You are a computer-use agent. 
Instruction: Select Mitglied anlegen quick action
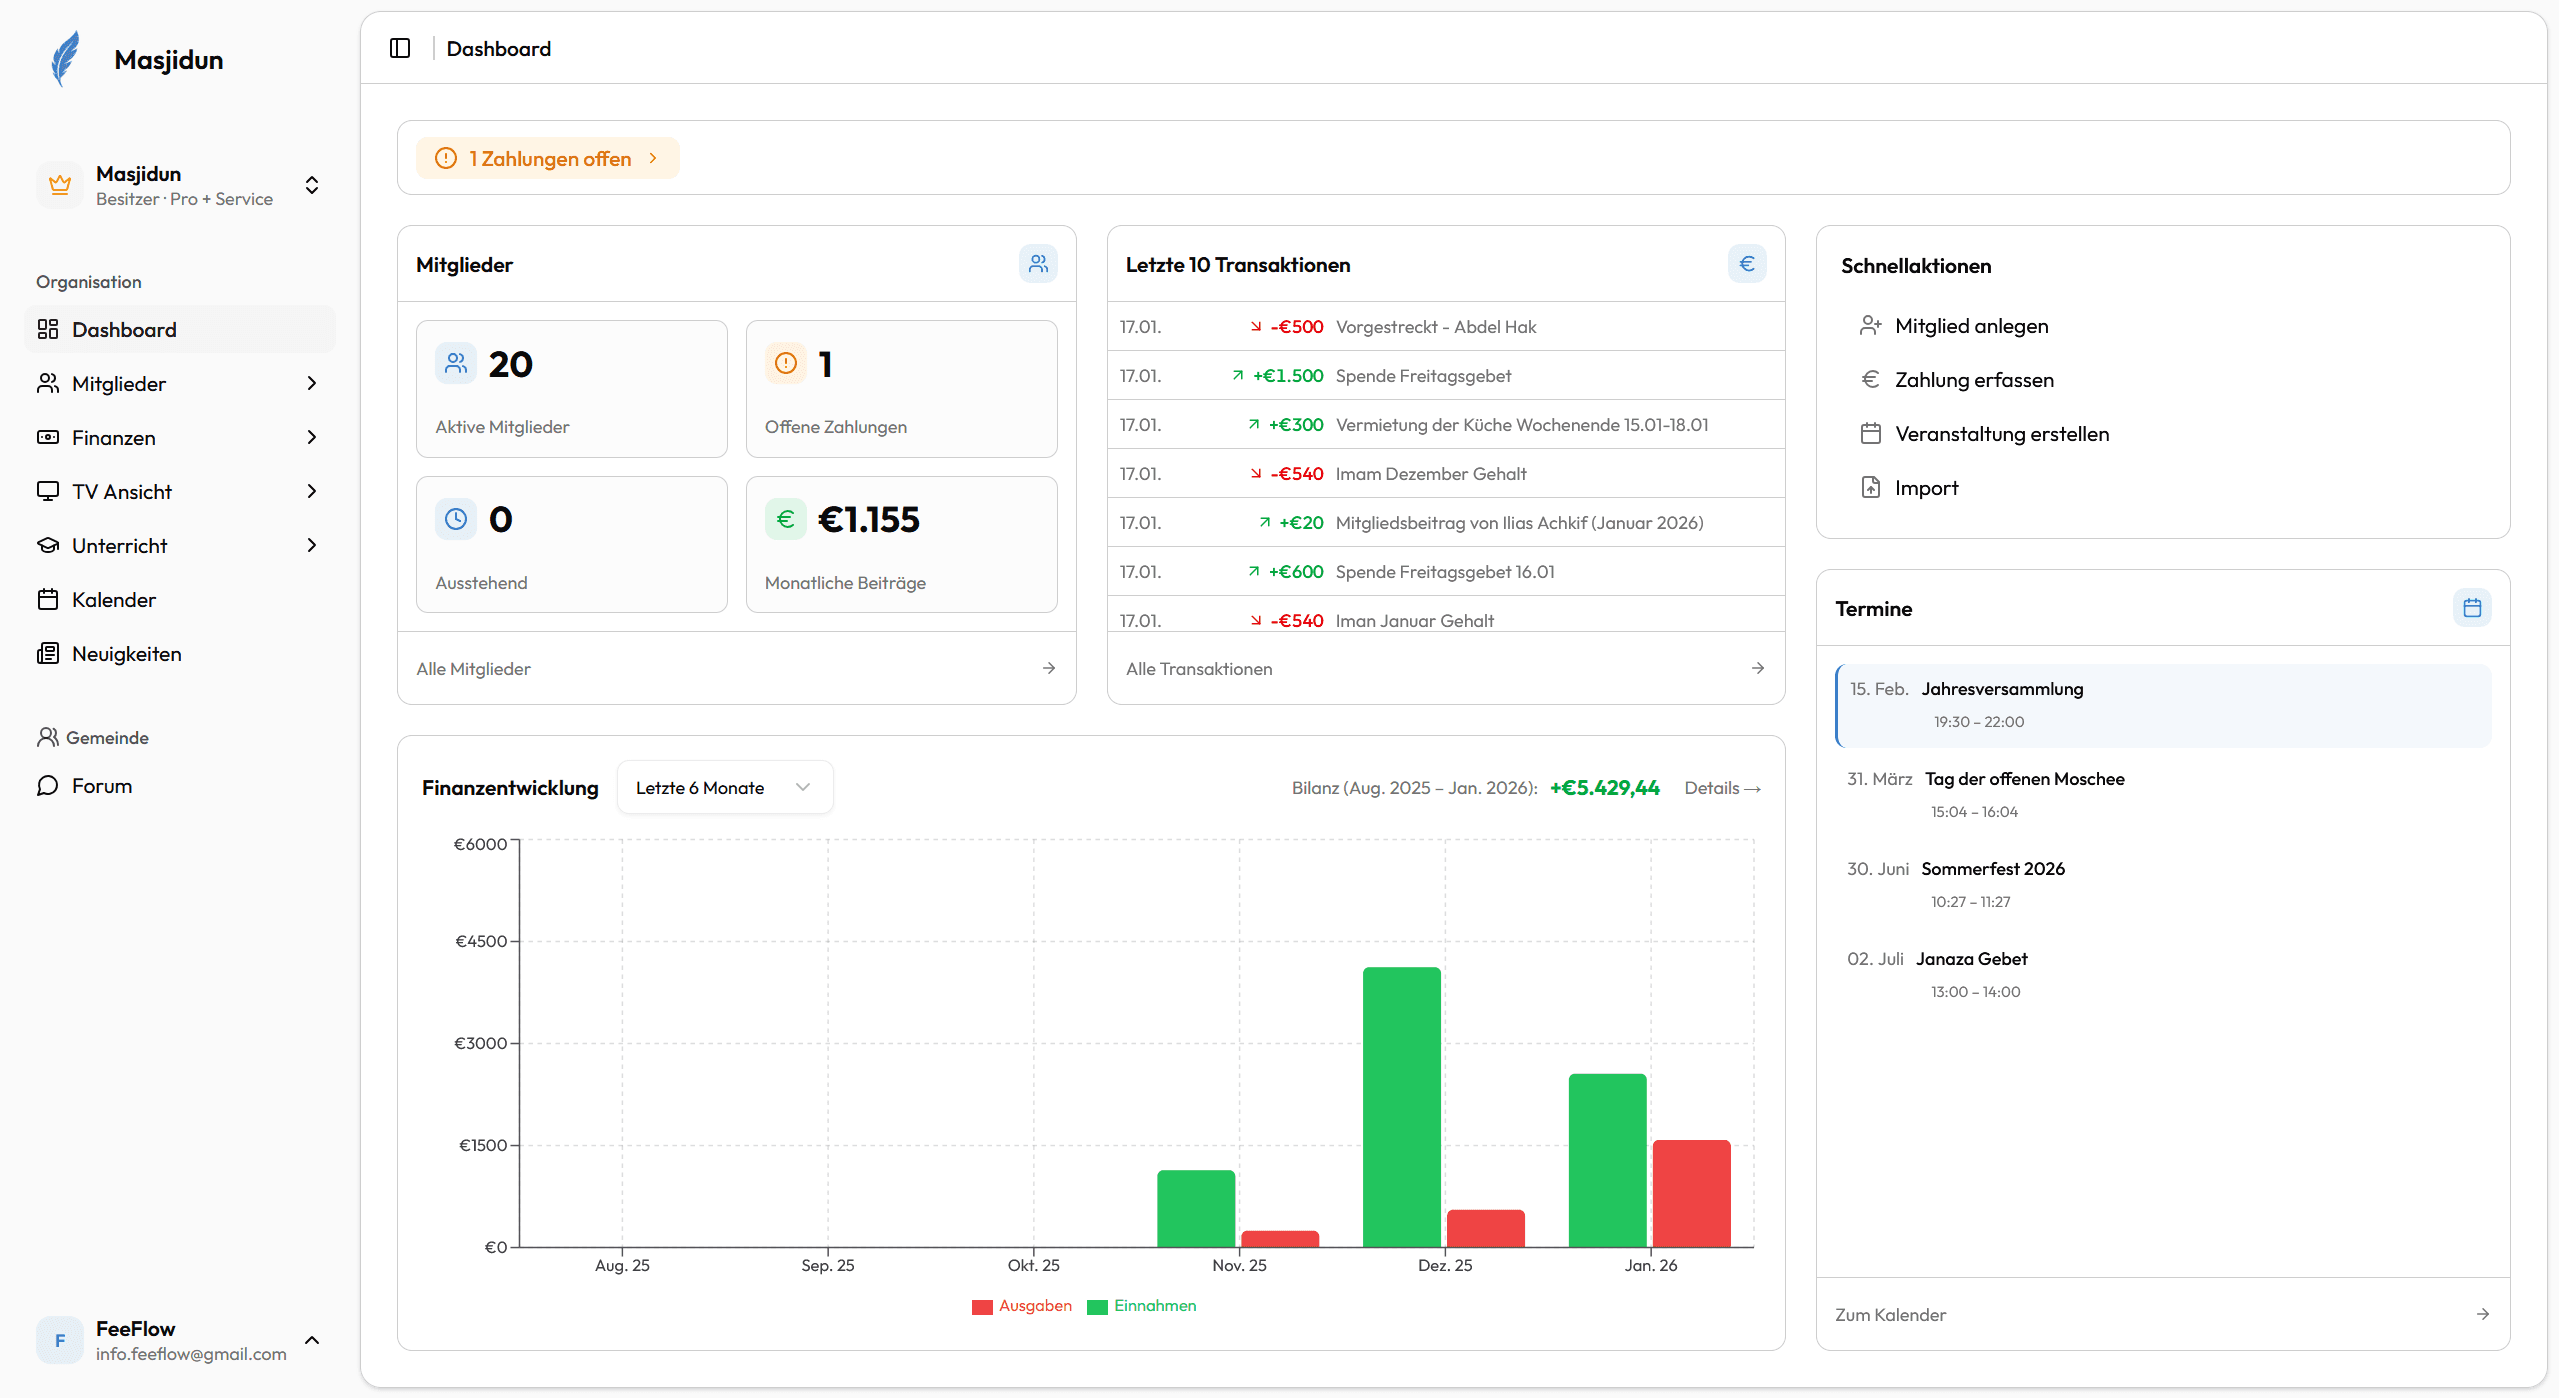1970,325
